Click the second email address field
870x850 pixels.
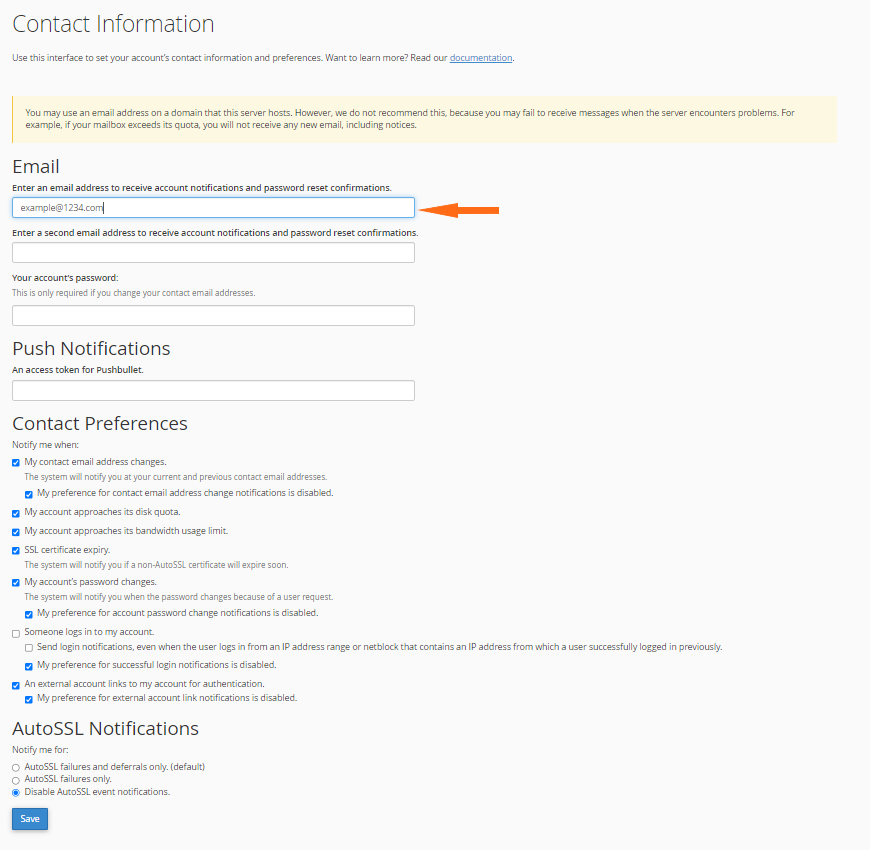click(213, 252)
